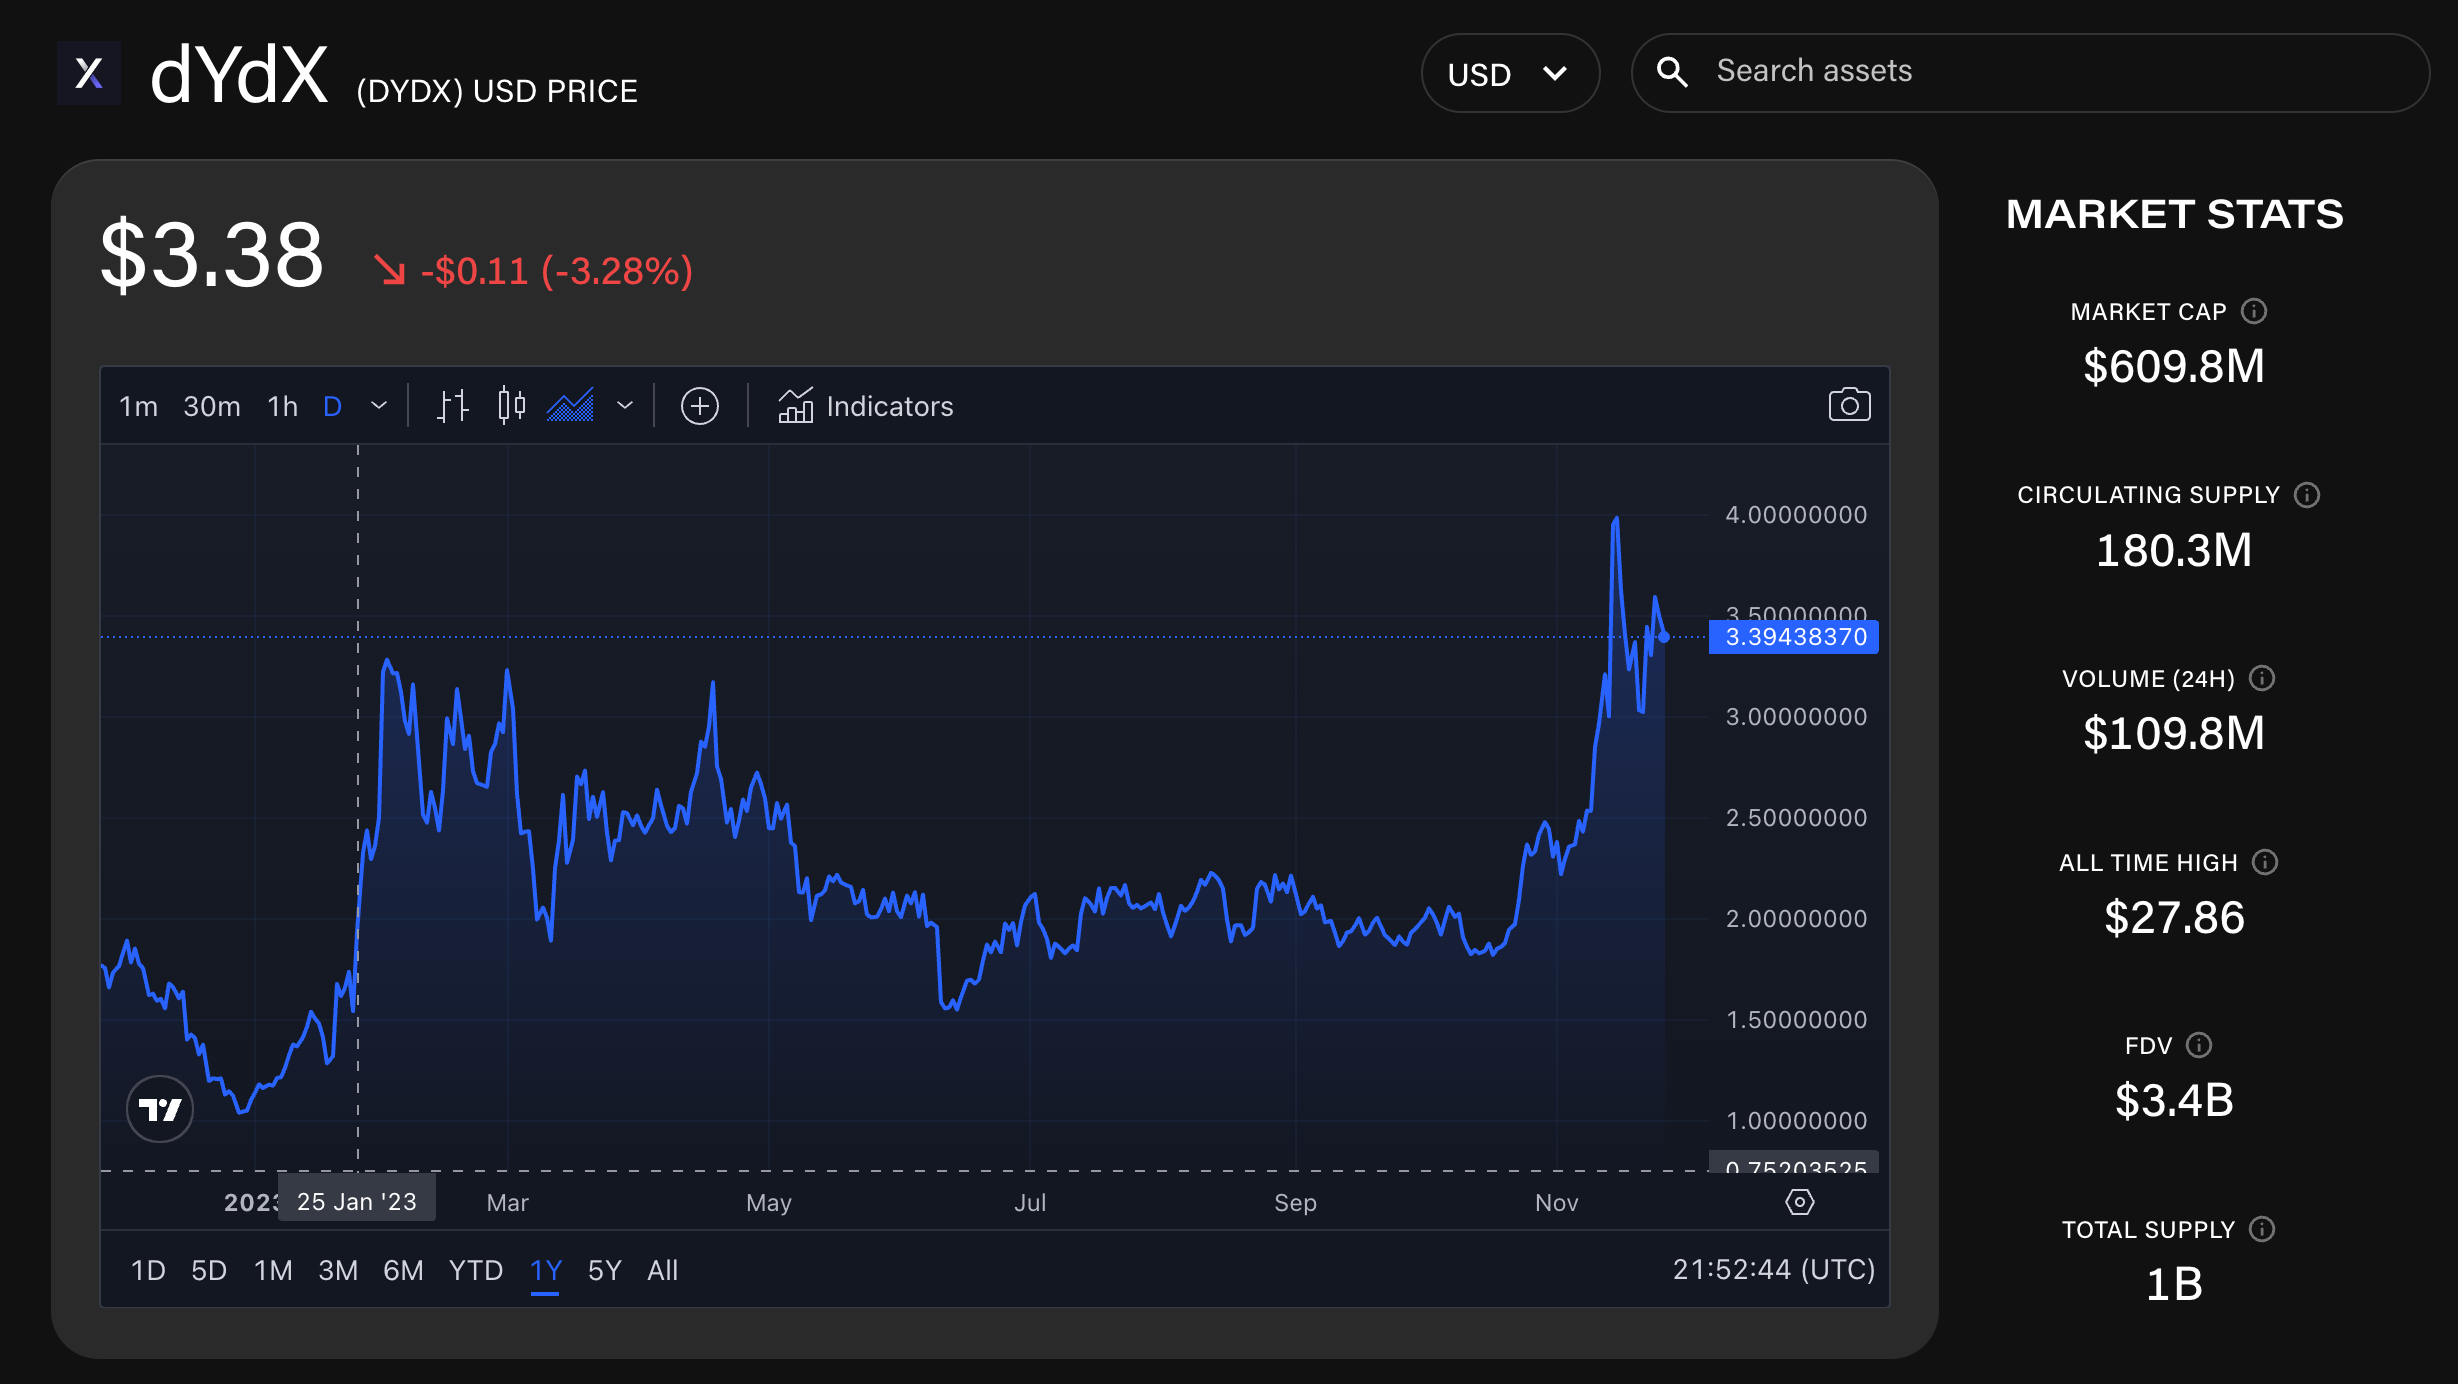Click the TradingView logo on chart
Image resolution: width=2458 pixels, height=1384 pixels.
[160, 1109]
